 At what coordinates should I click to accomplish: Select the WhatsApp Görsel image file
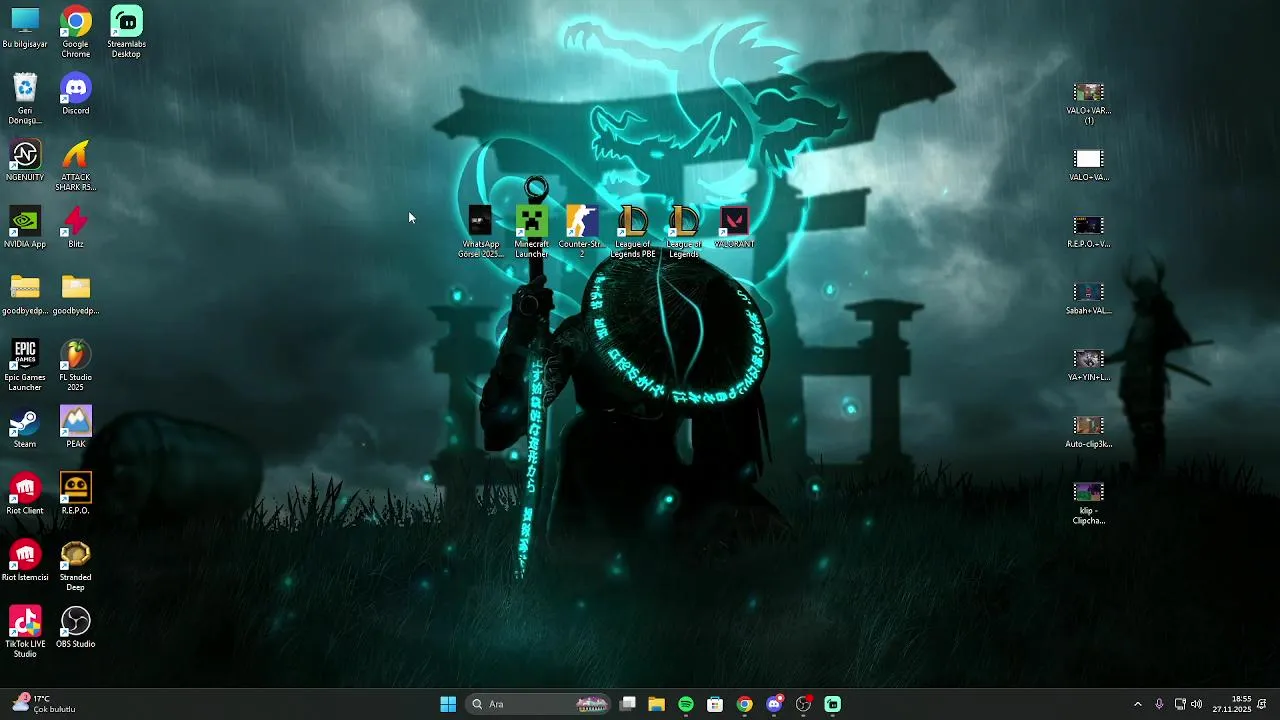click(x=481, y=232)
